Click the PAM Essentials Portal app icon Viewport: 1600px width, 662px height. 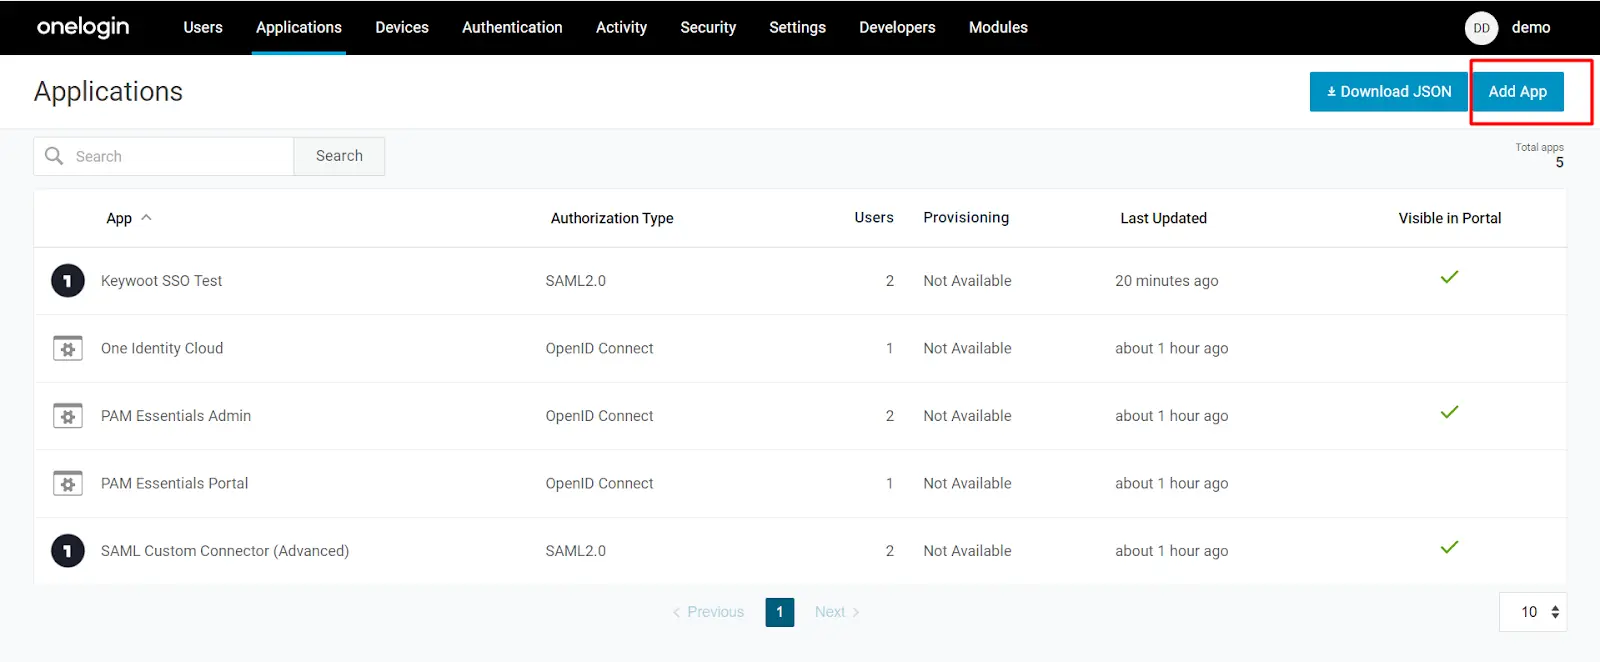click(68, 483)
